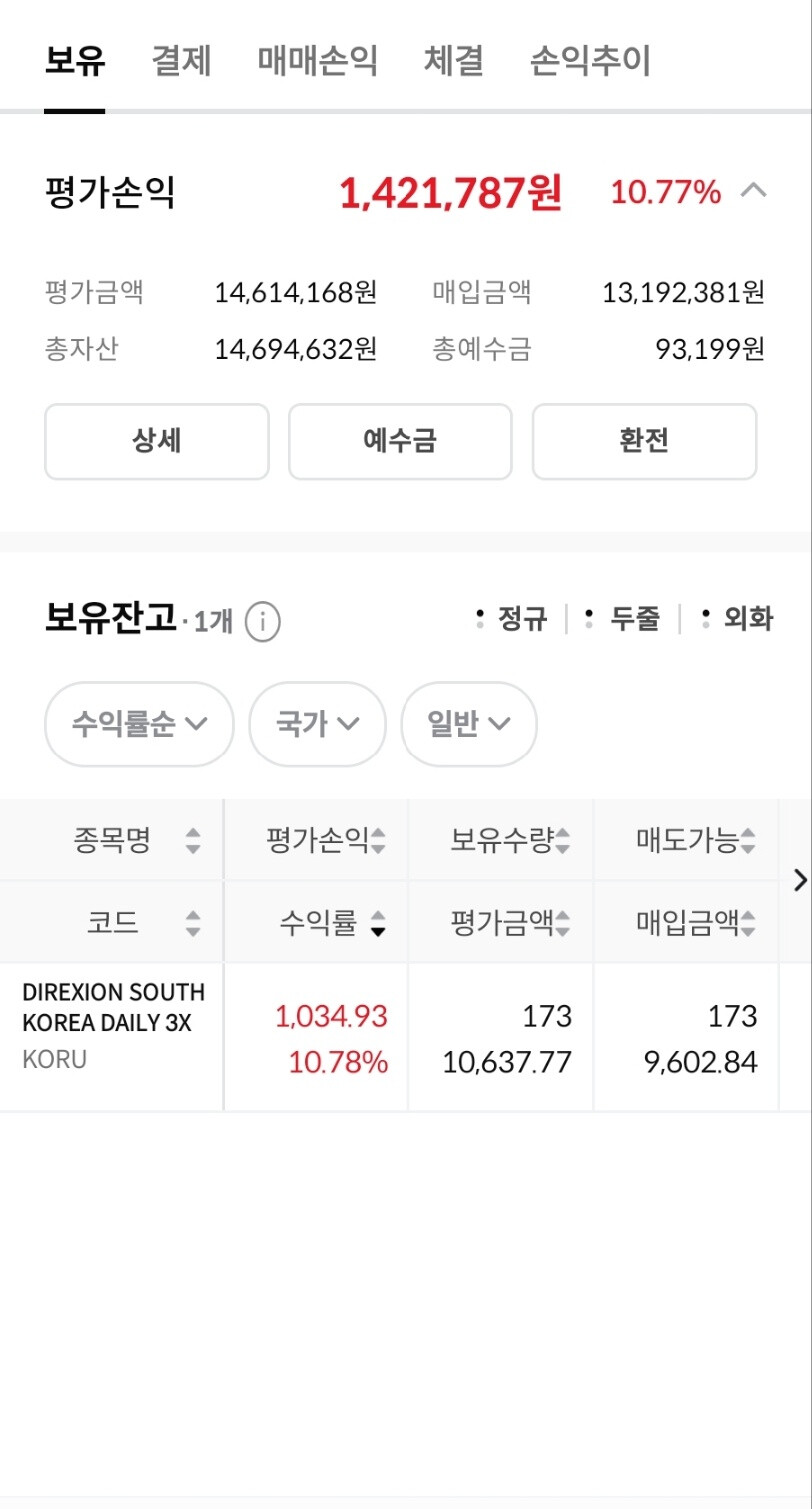812x1509 pixels.
Task: Sort by 보유수량 column arrows
Action: (x=563, y=841)
